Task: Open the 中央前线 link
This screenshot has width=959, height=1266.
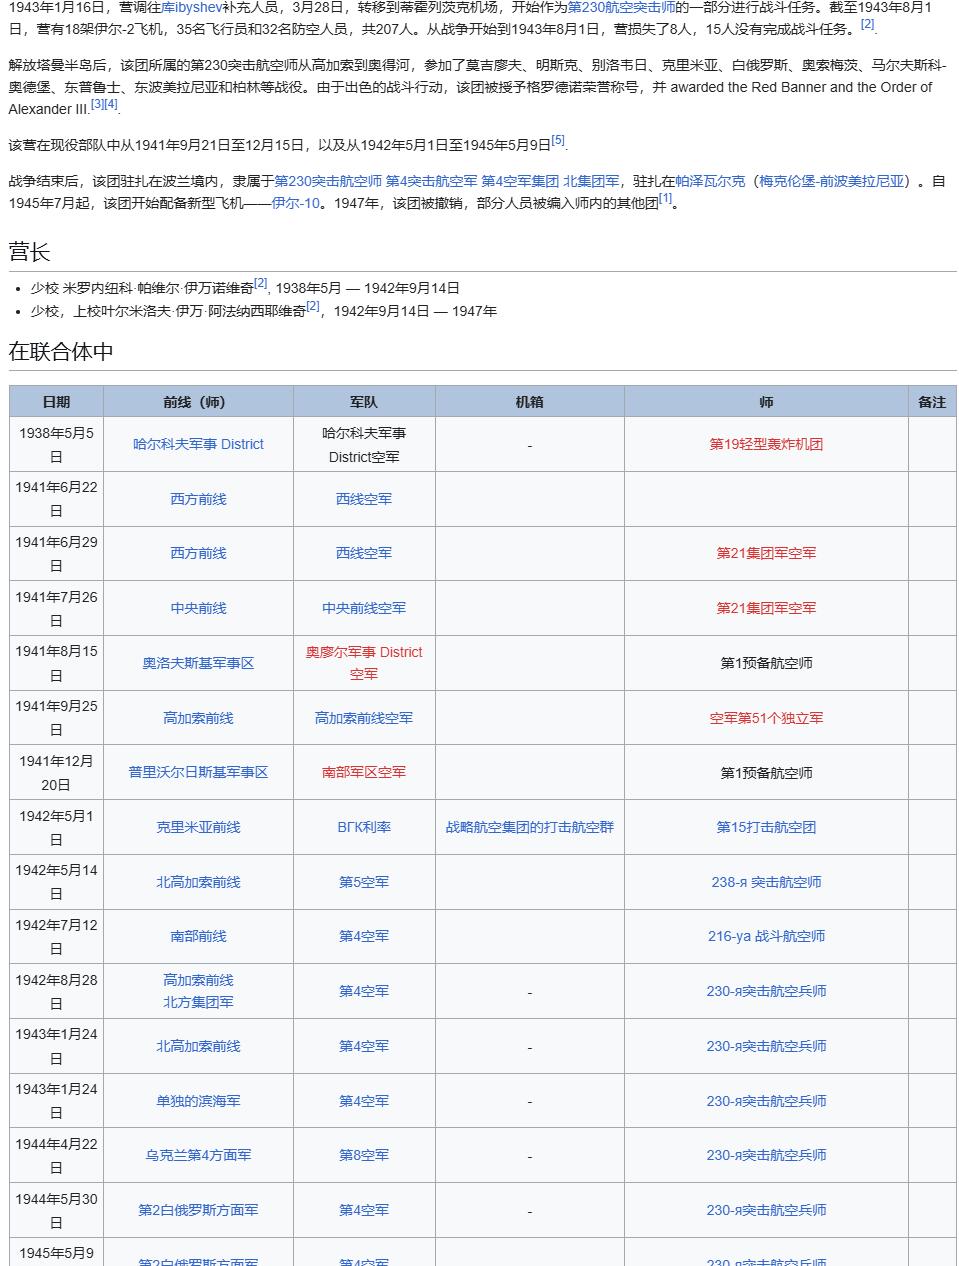Action: (198, 608)
